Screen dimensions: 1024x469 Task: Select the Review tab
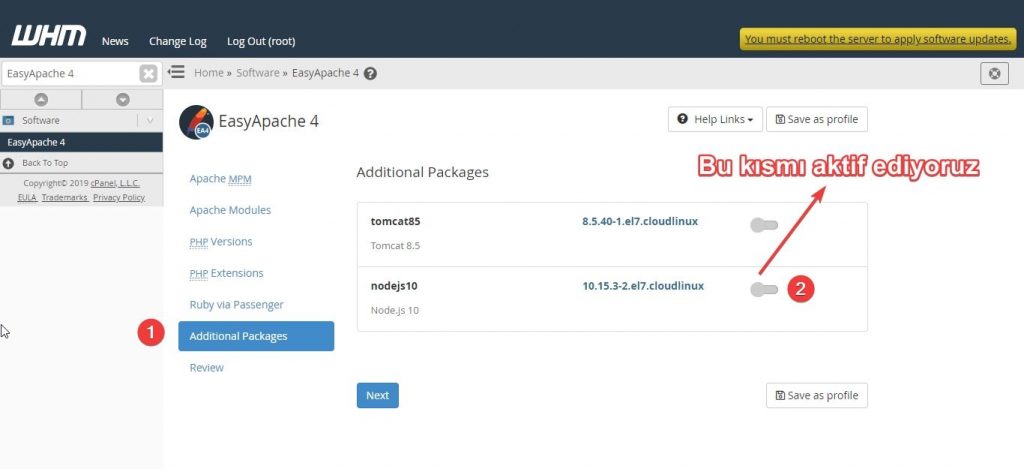(x=206, y=368)
